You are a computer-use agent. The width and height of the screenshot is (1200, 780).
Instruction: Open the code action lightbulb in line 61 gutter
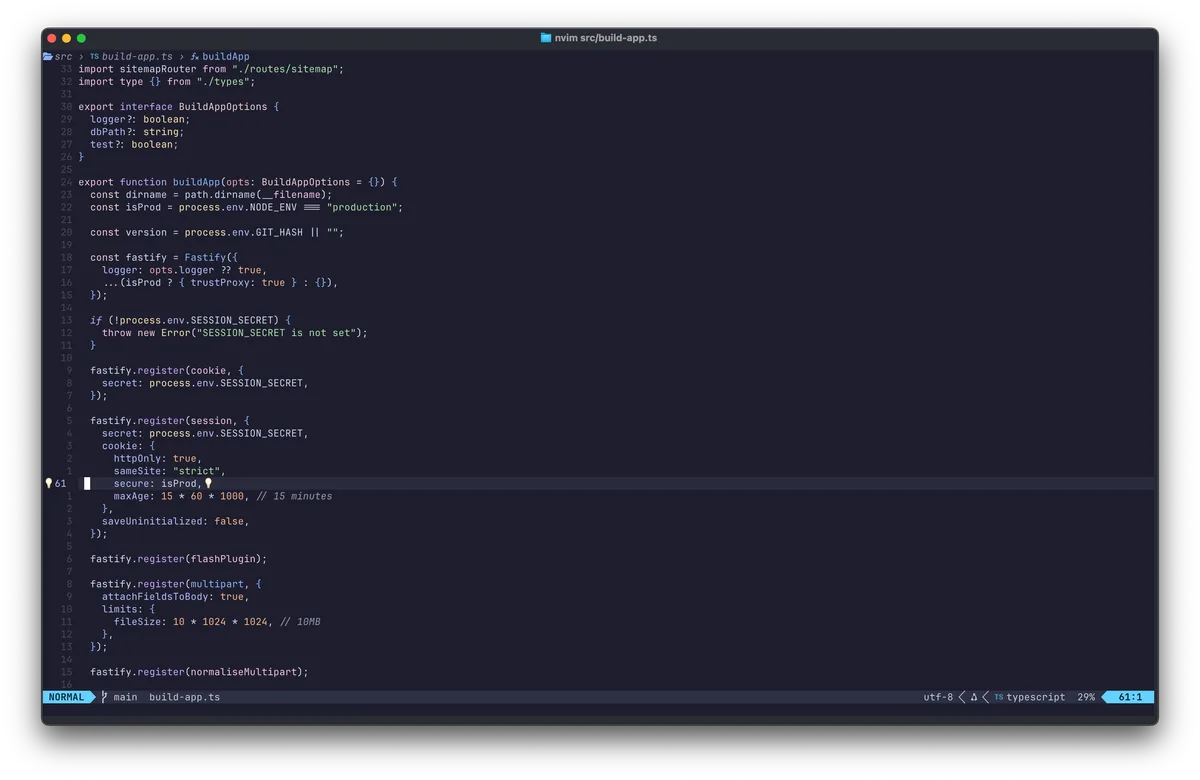click(x=47, y=483)
